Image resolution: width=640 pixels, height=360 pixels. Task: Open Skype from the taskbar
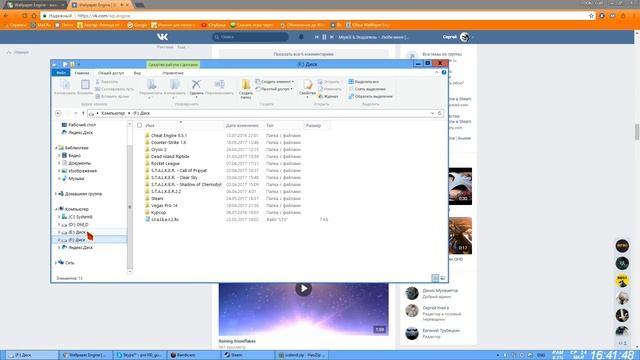[x=139, y=355]
